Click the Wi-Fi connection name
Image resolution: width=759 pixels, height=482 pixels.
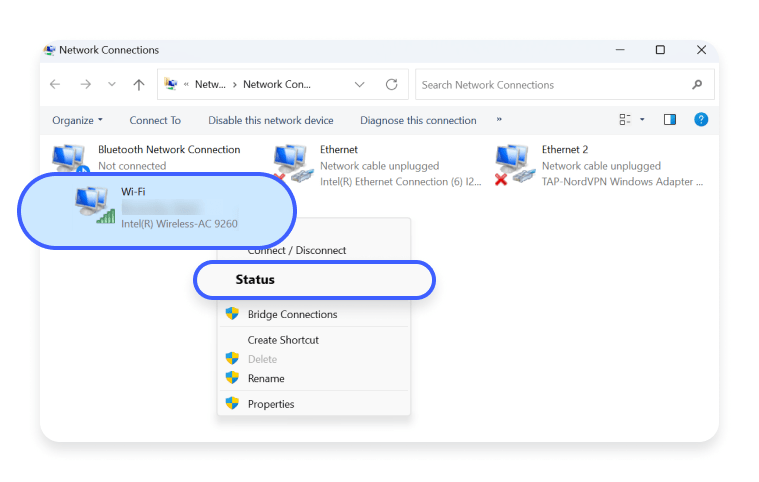point(133,192)
